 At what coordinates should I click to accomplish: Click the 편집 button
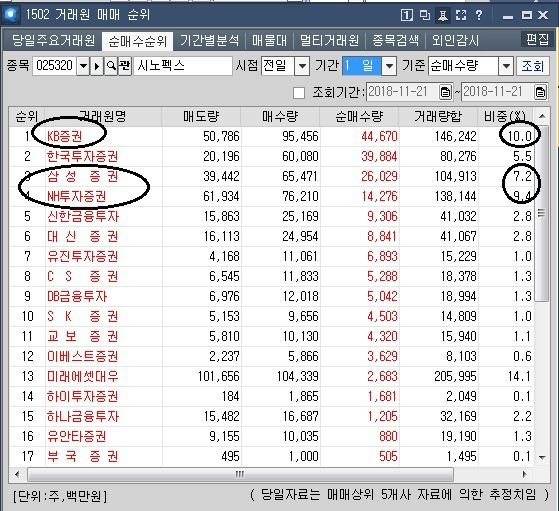pos(537,39)
